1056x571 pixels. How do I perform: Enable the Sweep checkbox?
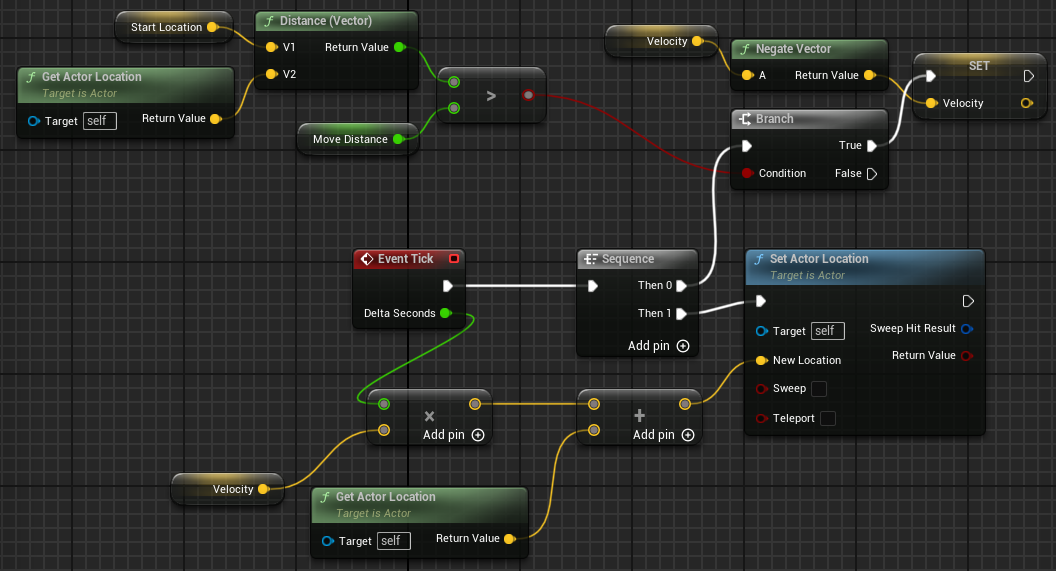[x=819, y=389]
